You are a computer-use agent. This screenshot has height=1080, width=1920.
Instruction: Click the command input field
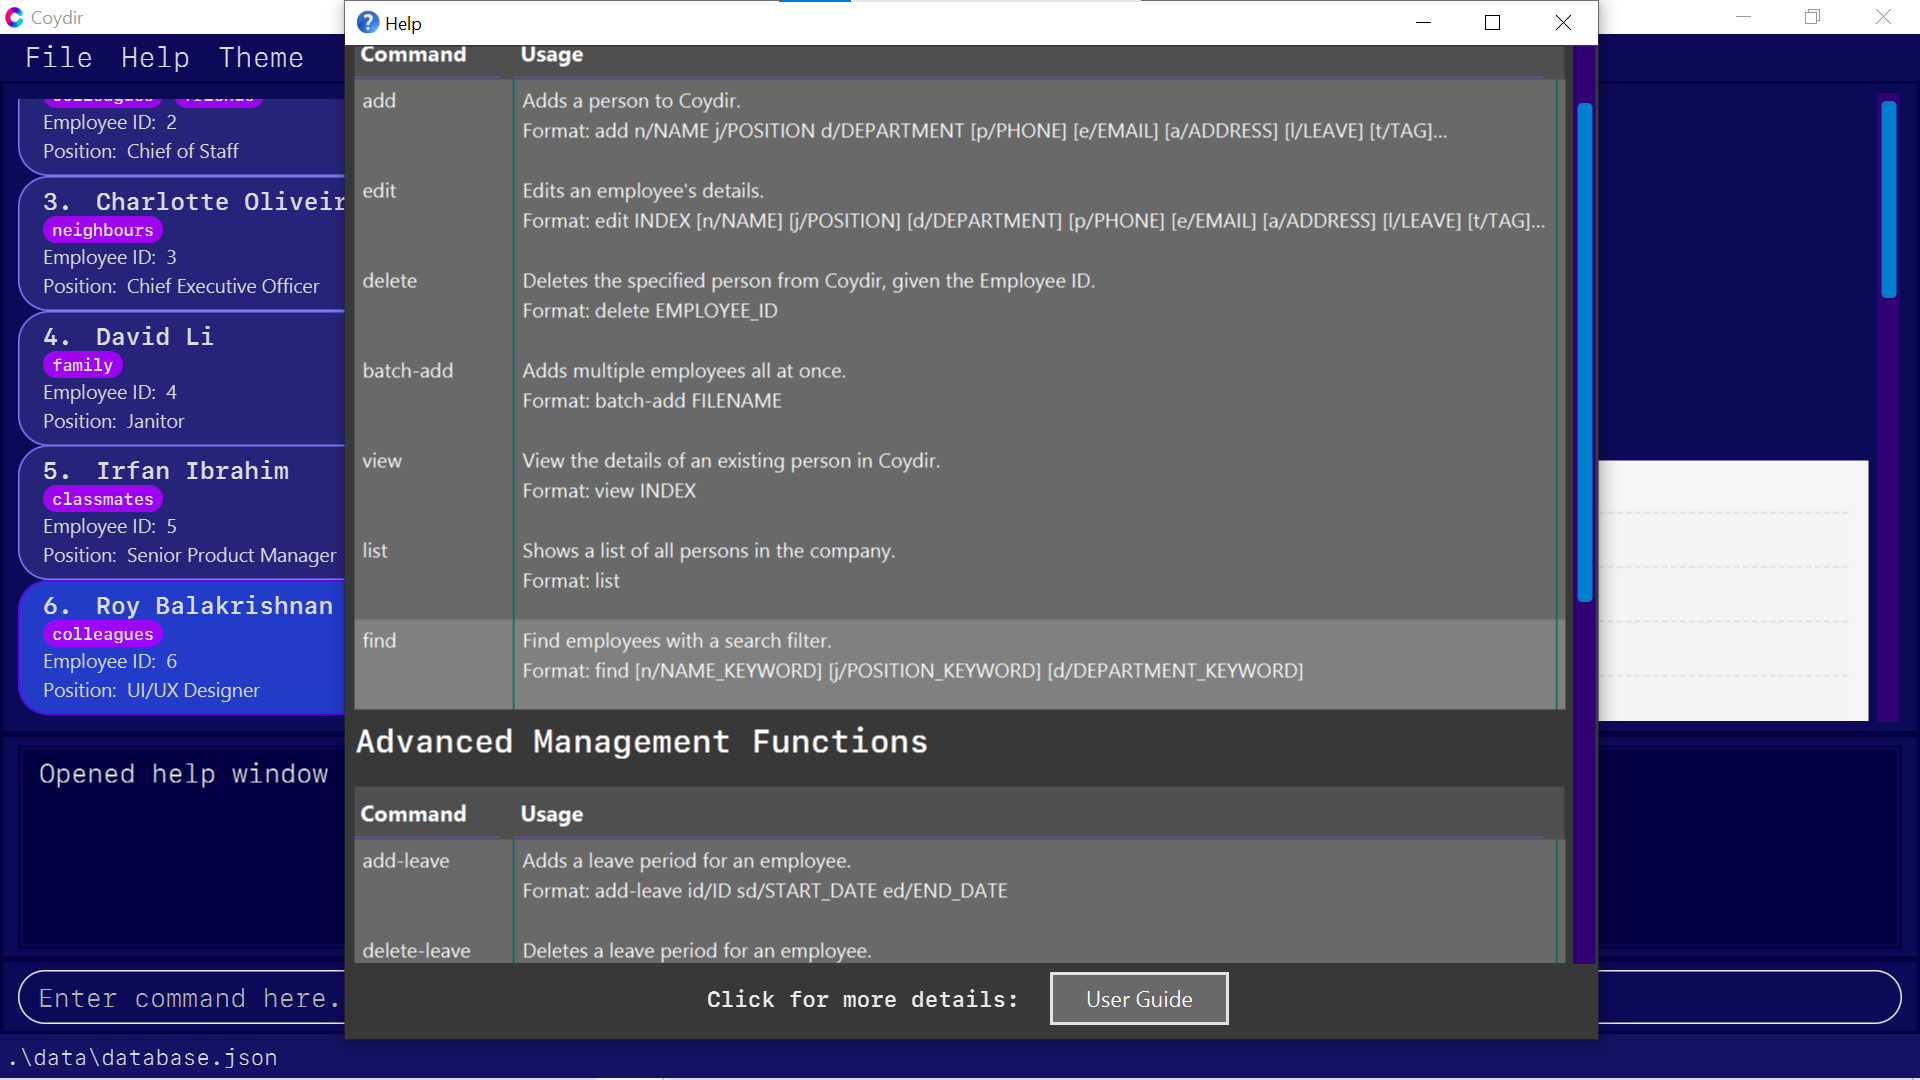[180, 998]
